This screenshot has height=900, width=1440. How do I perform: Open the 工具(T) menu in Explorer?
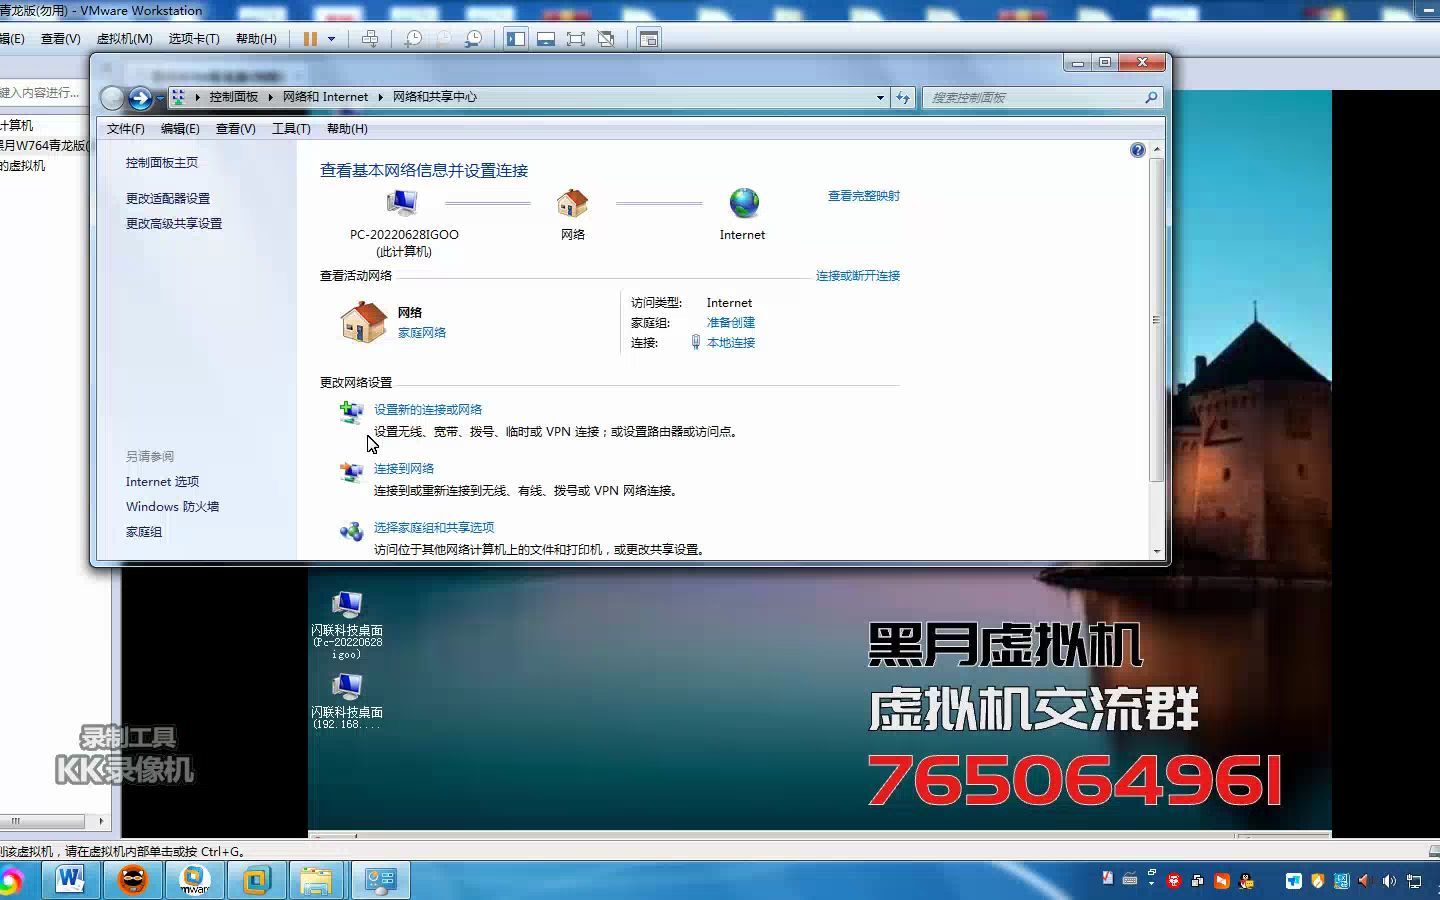[x=290, y=128]
